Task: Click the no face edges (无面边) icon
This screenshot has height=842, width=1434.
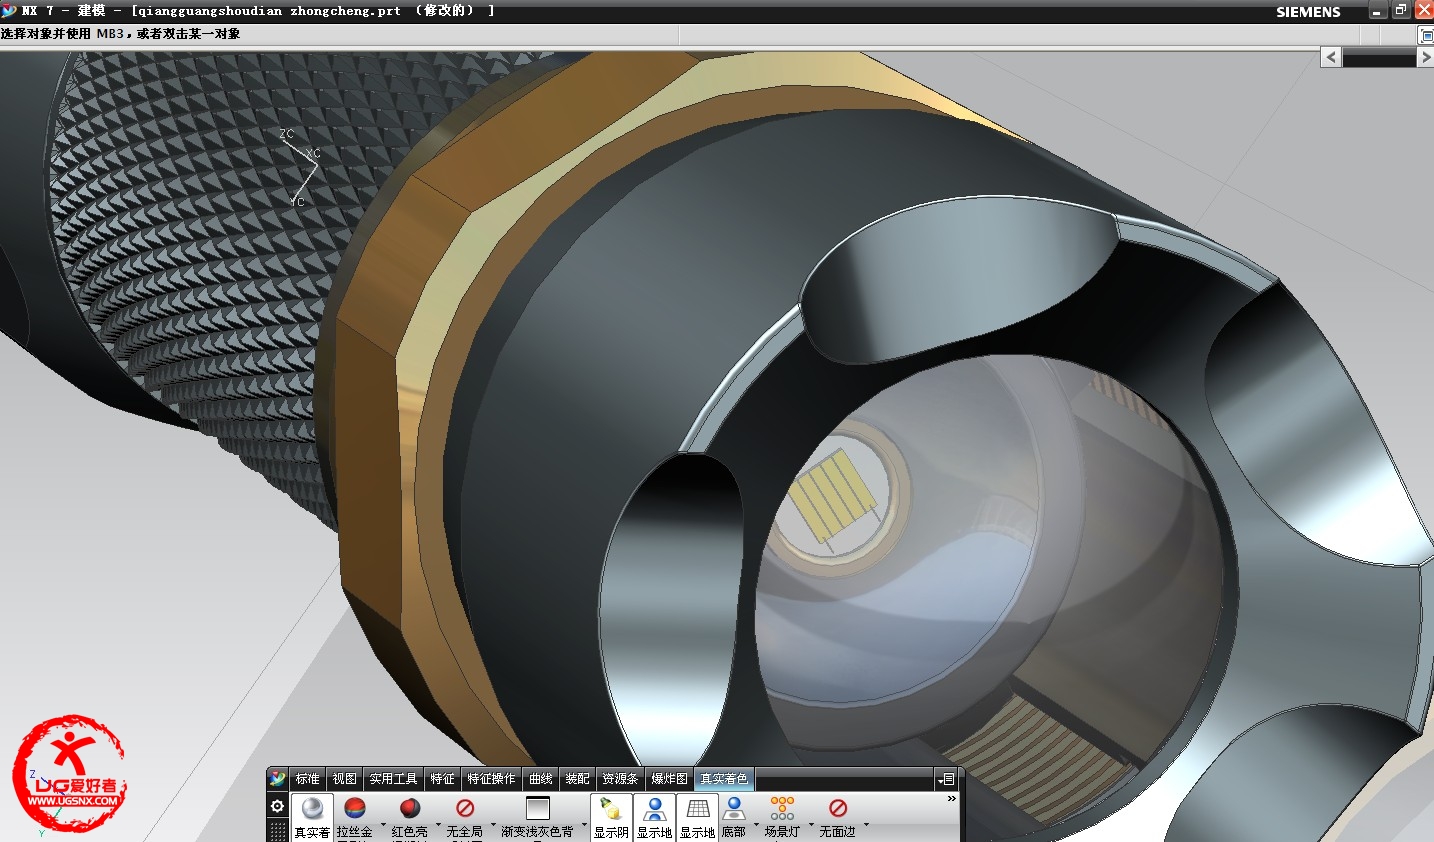Action: [838, 808]
